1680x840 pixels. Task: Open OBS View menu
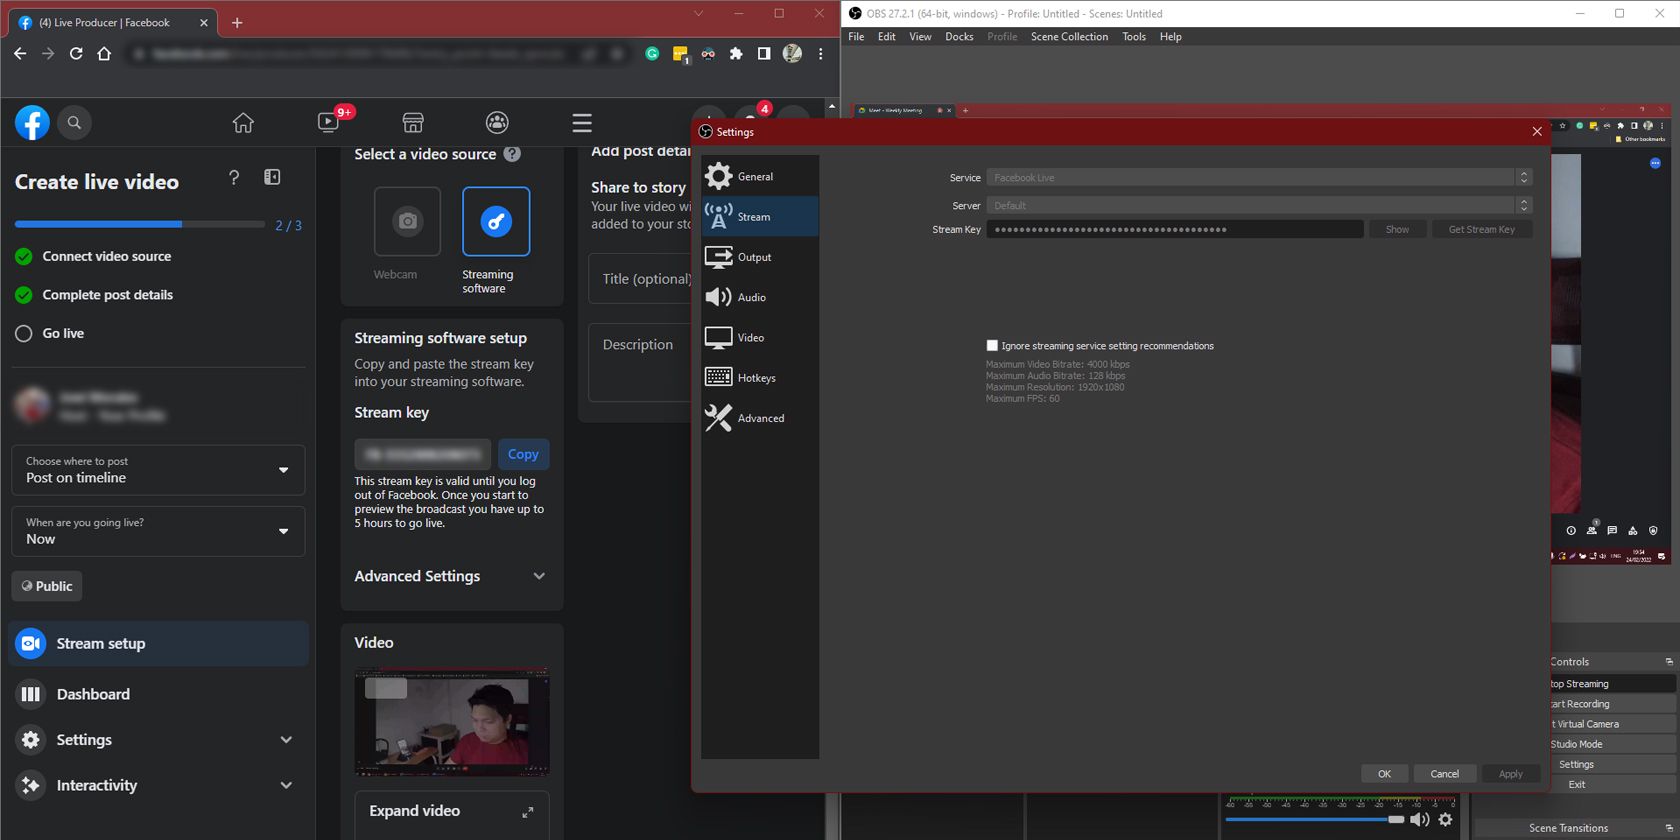(x=920, y=37)
